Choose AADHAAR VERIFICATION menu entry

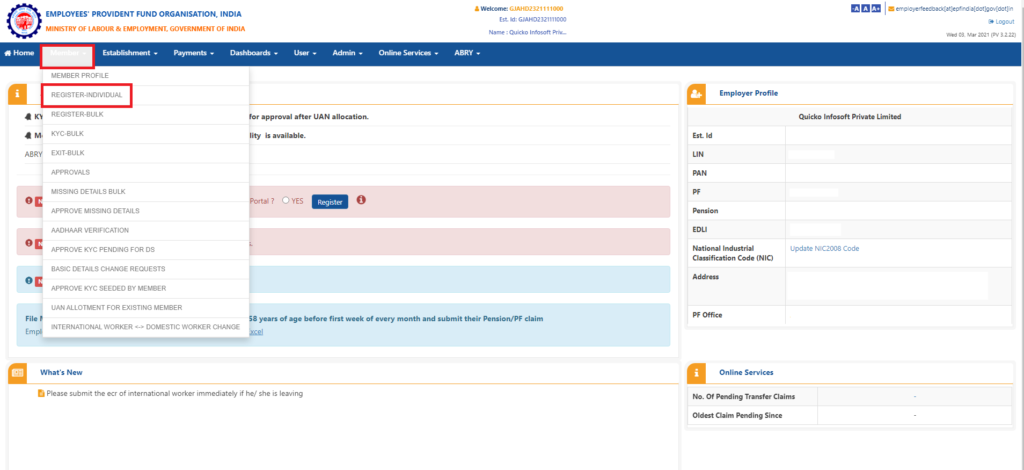[x=146, y=230]
